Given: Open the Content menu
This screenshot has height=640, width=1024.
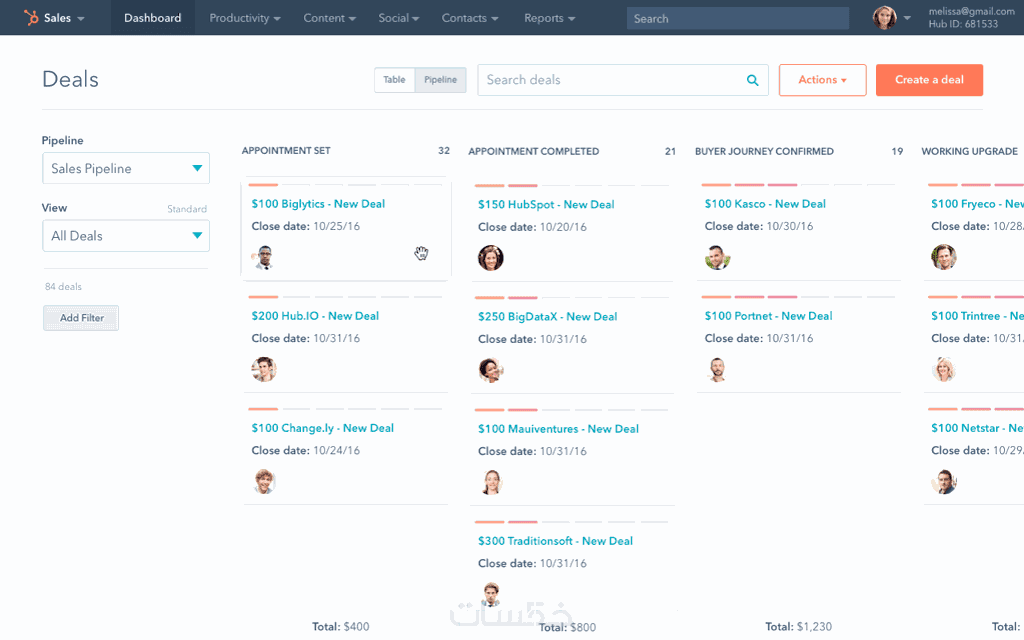Looking at the screenshot, I should coord(329,18).
